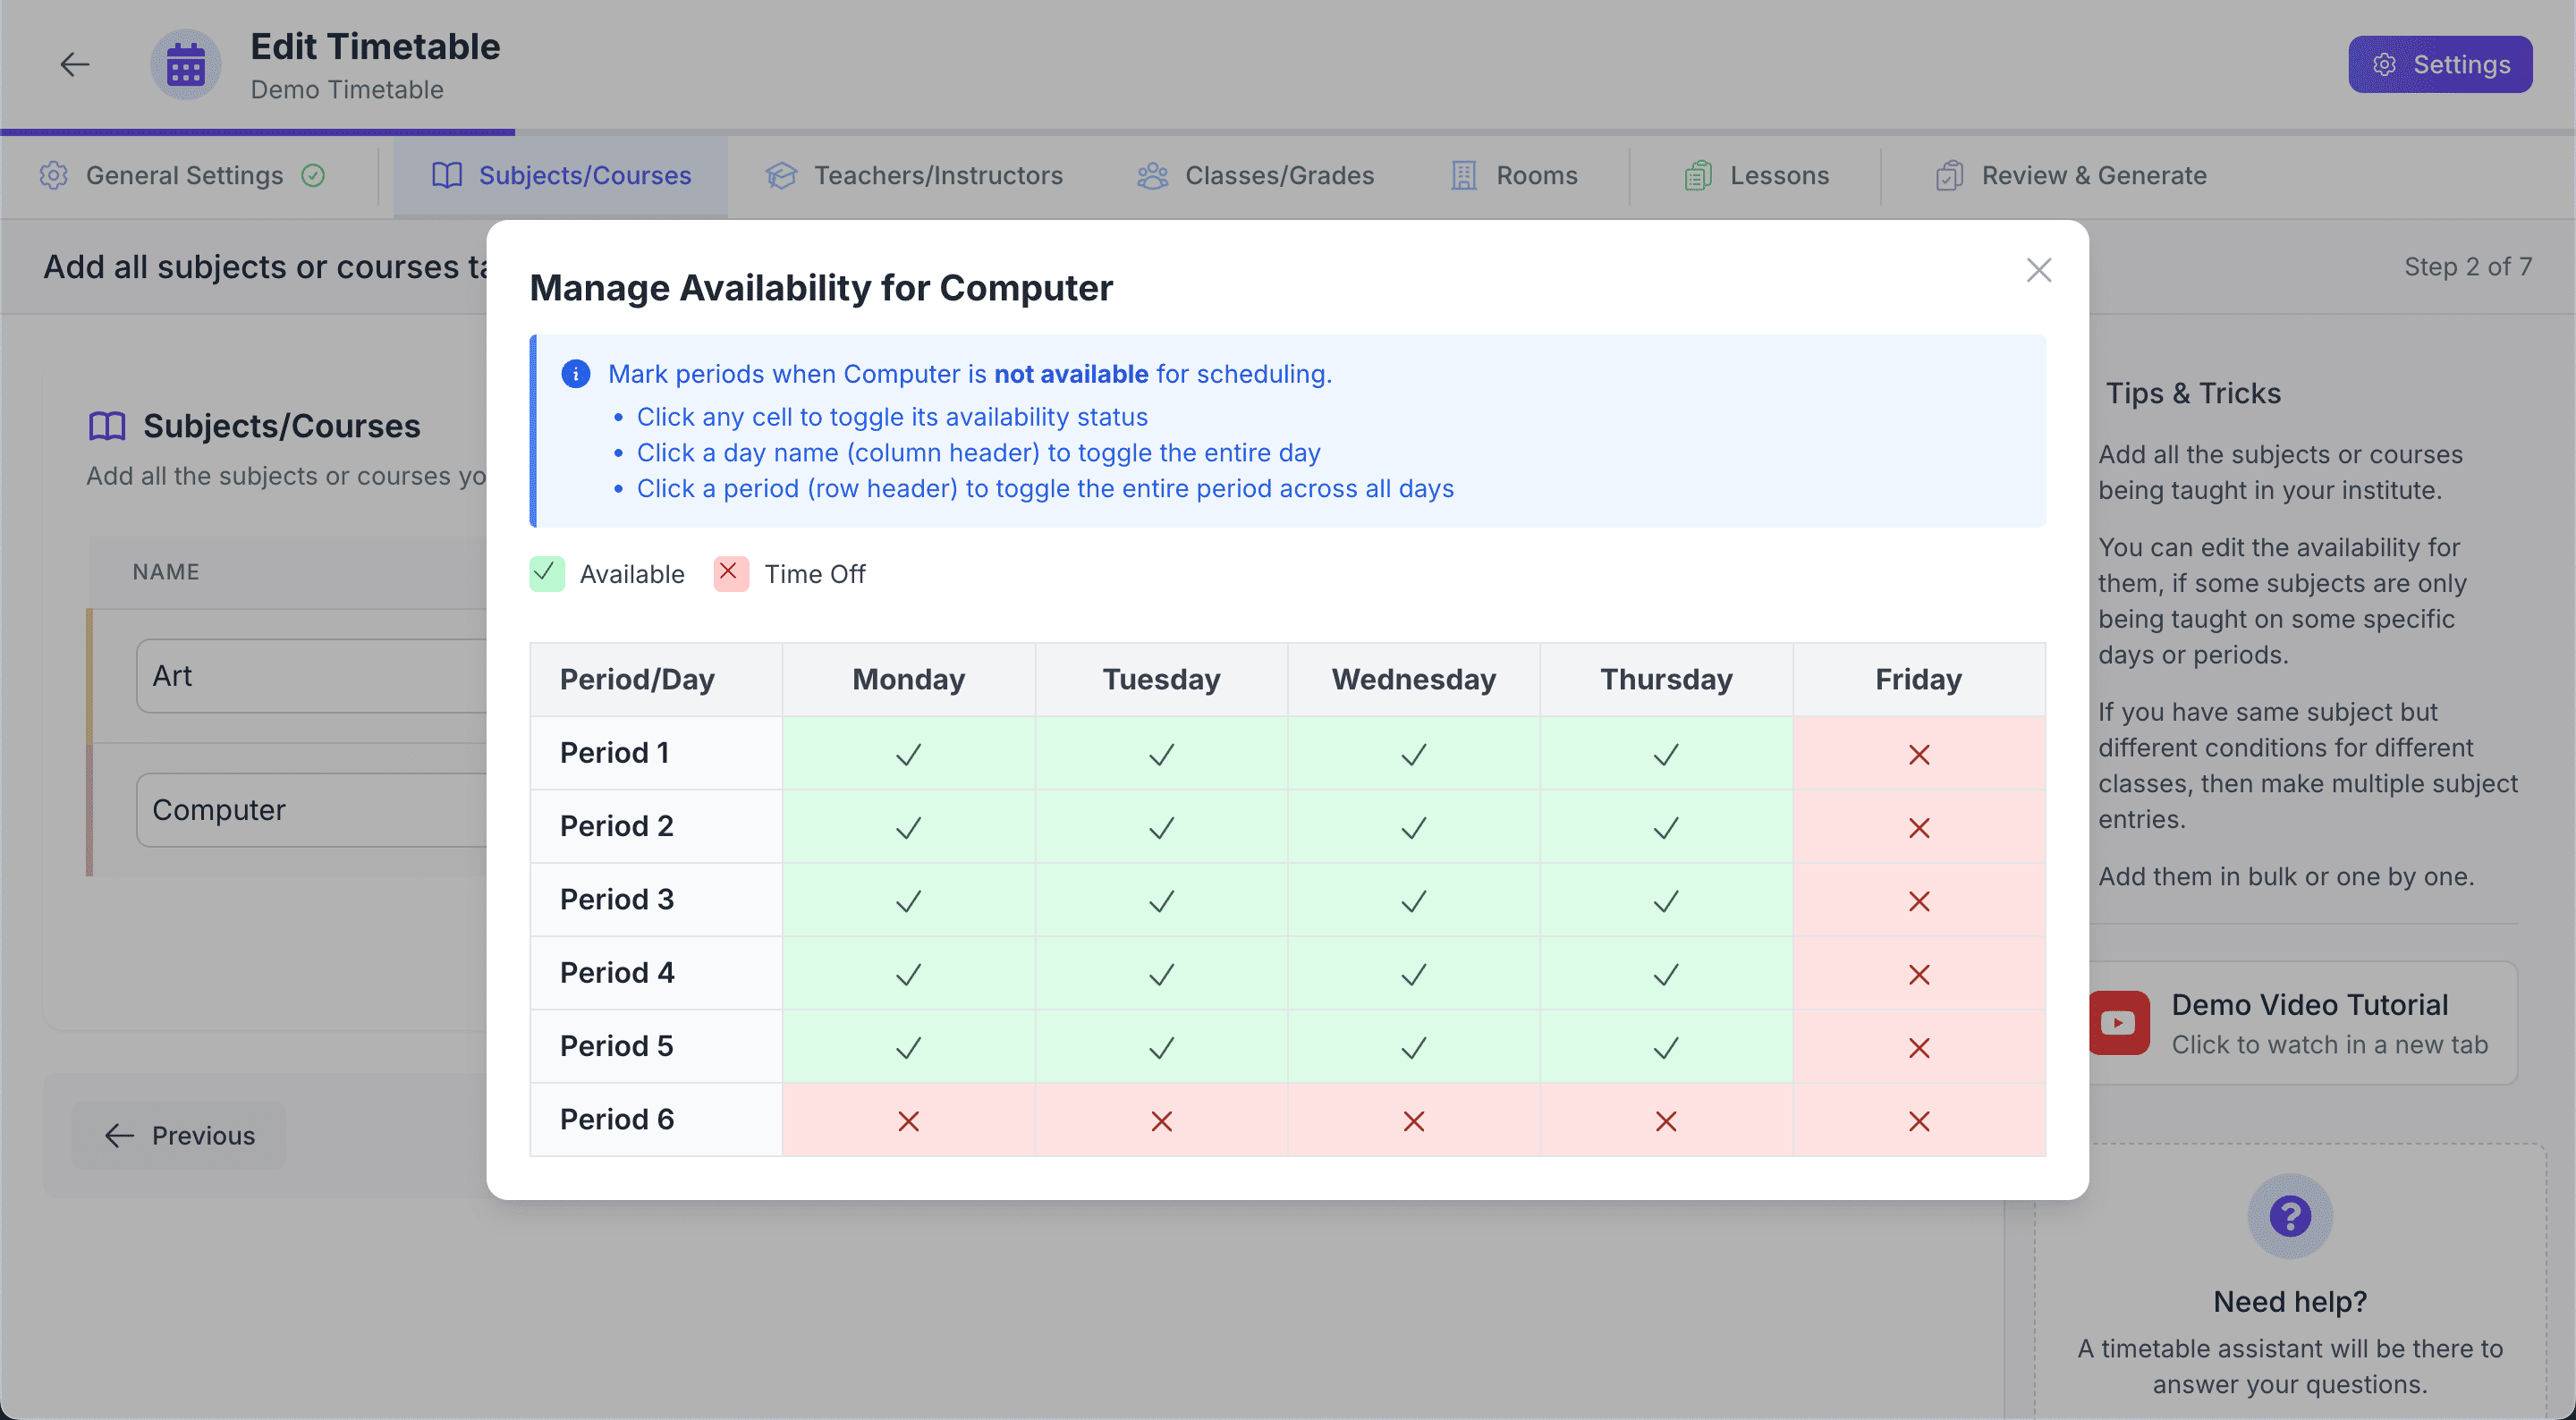Toggle Monday Period 1 availability cell

click(908, 753)
